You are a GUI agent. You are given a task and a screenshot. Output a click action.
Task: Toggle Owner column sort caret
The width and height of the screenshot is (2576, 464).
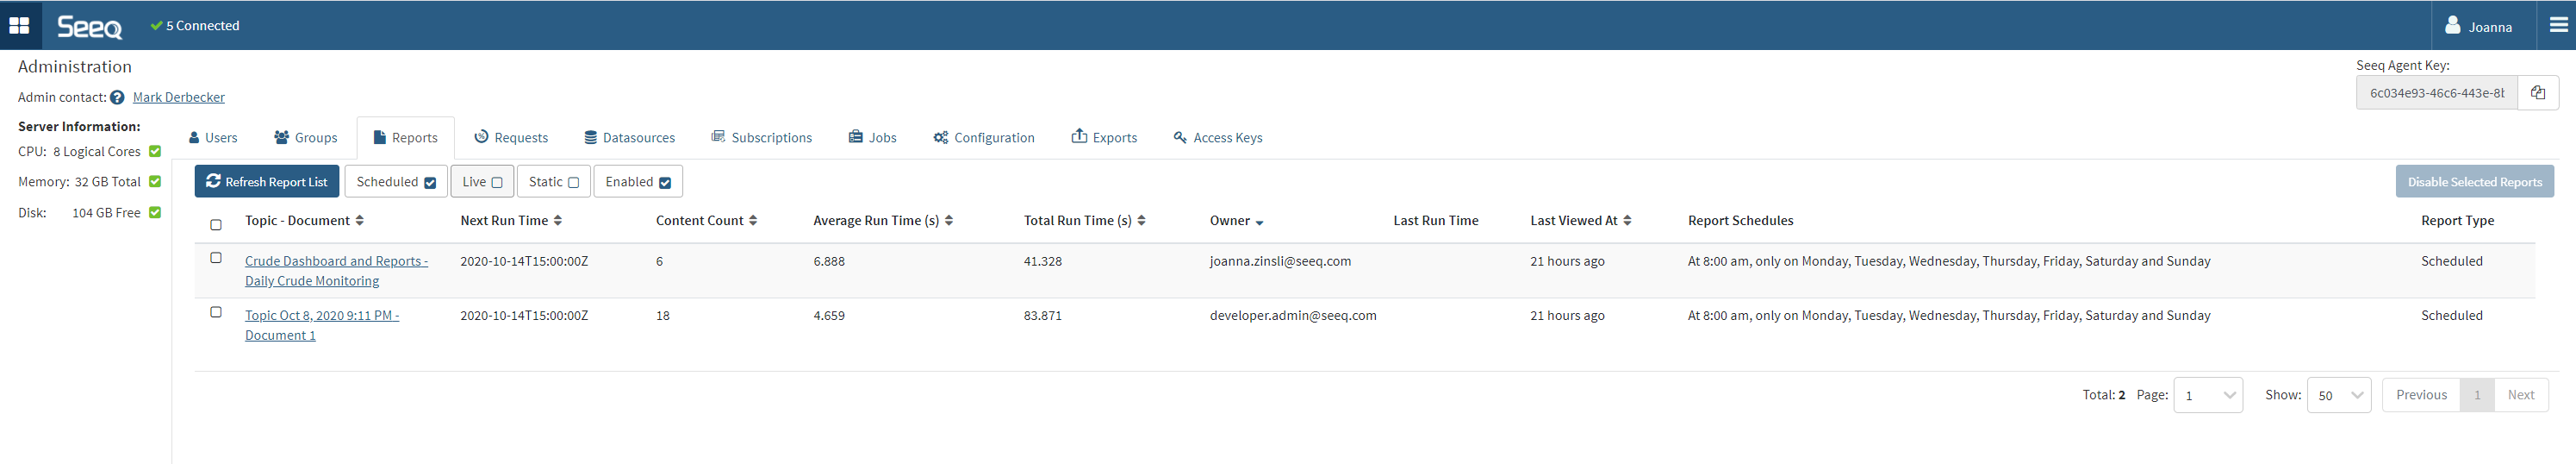pos(1259,222)
